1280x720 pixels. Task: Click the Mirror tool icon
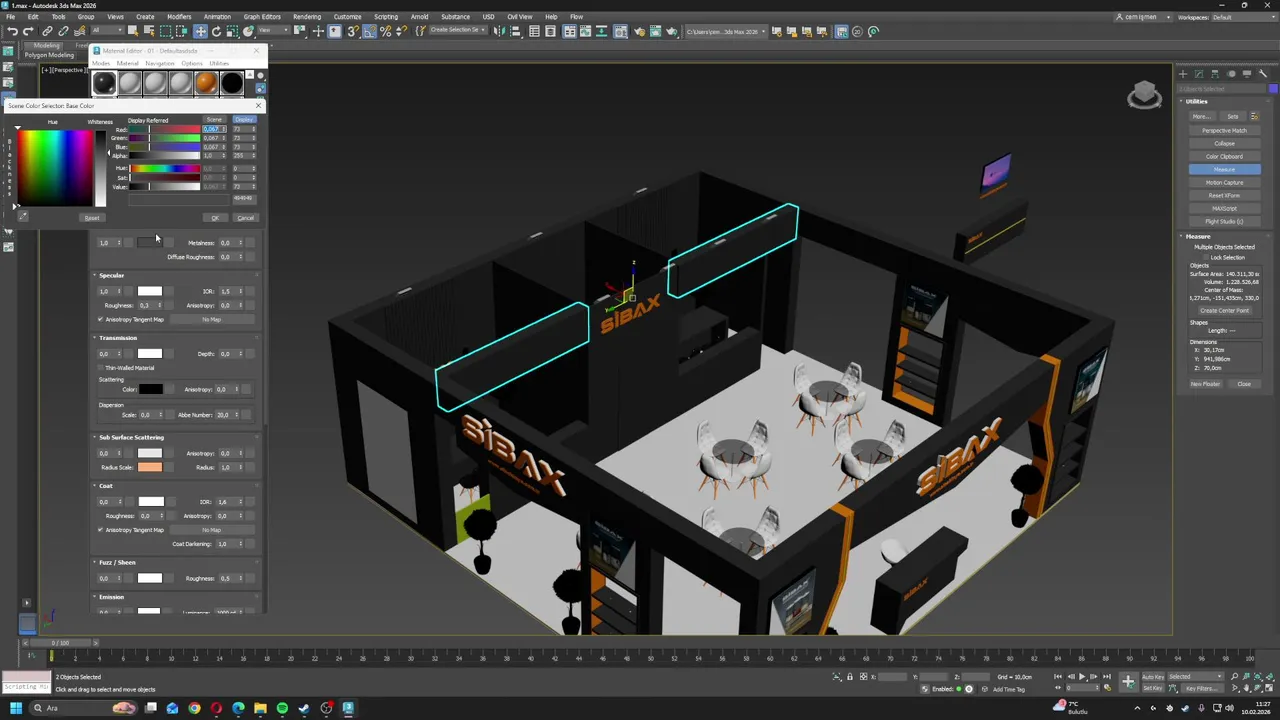tap(498, 31)
